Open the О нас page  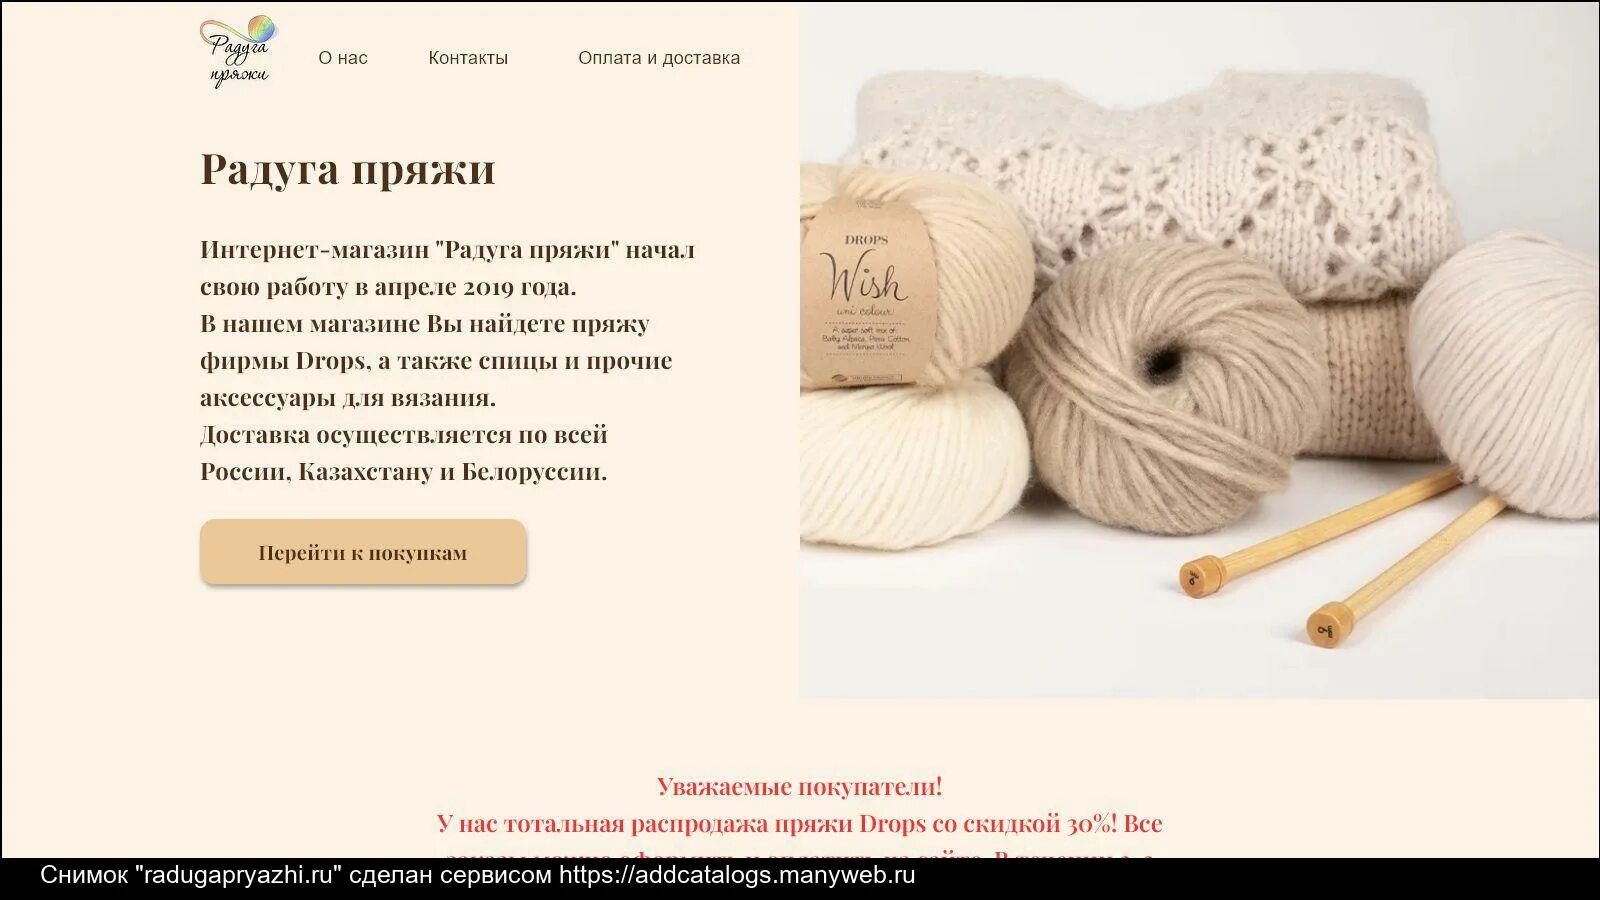click(343, 58)
